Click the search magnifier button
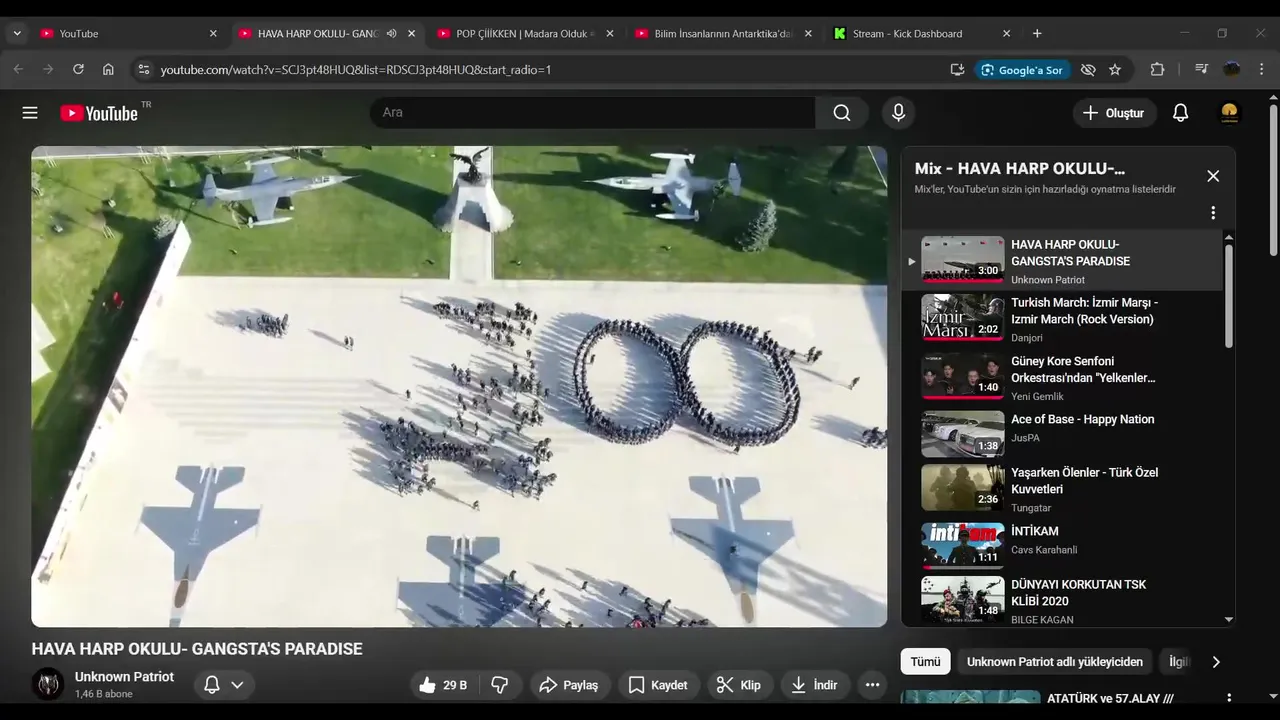Screen dimensions: 1280x720 pyautogui.click(x=842, y=113)
